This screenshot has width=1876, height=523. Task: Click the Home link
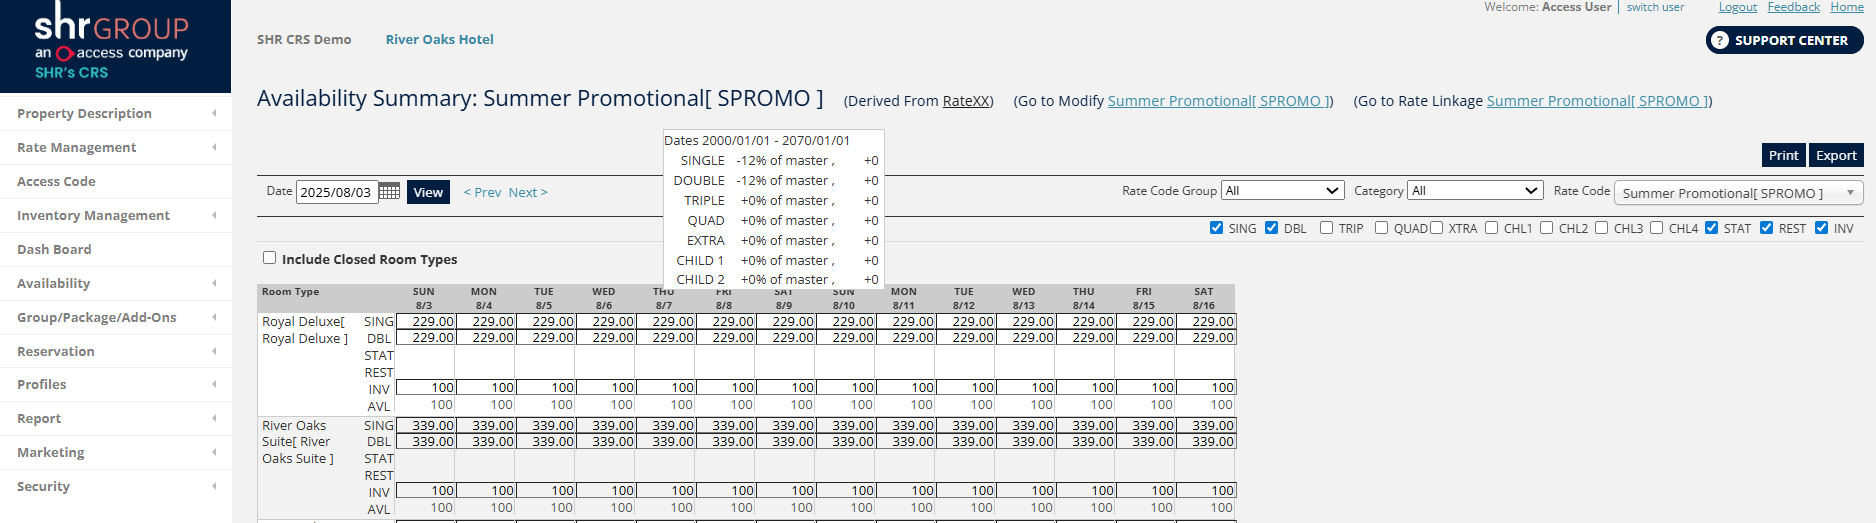click(1847, 7)
